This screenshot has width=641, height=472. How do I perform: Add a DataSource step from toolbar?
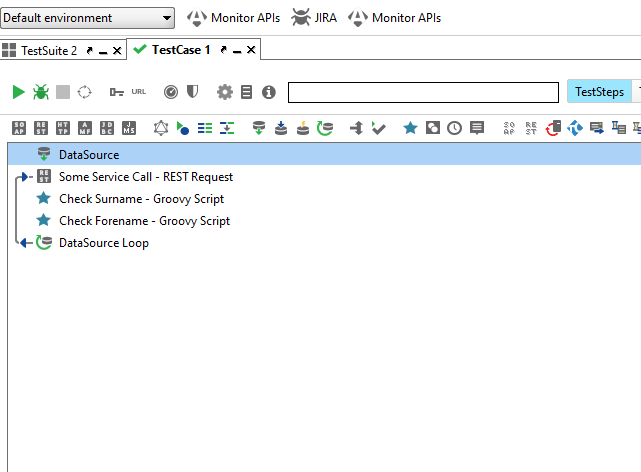(259, 128)
